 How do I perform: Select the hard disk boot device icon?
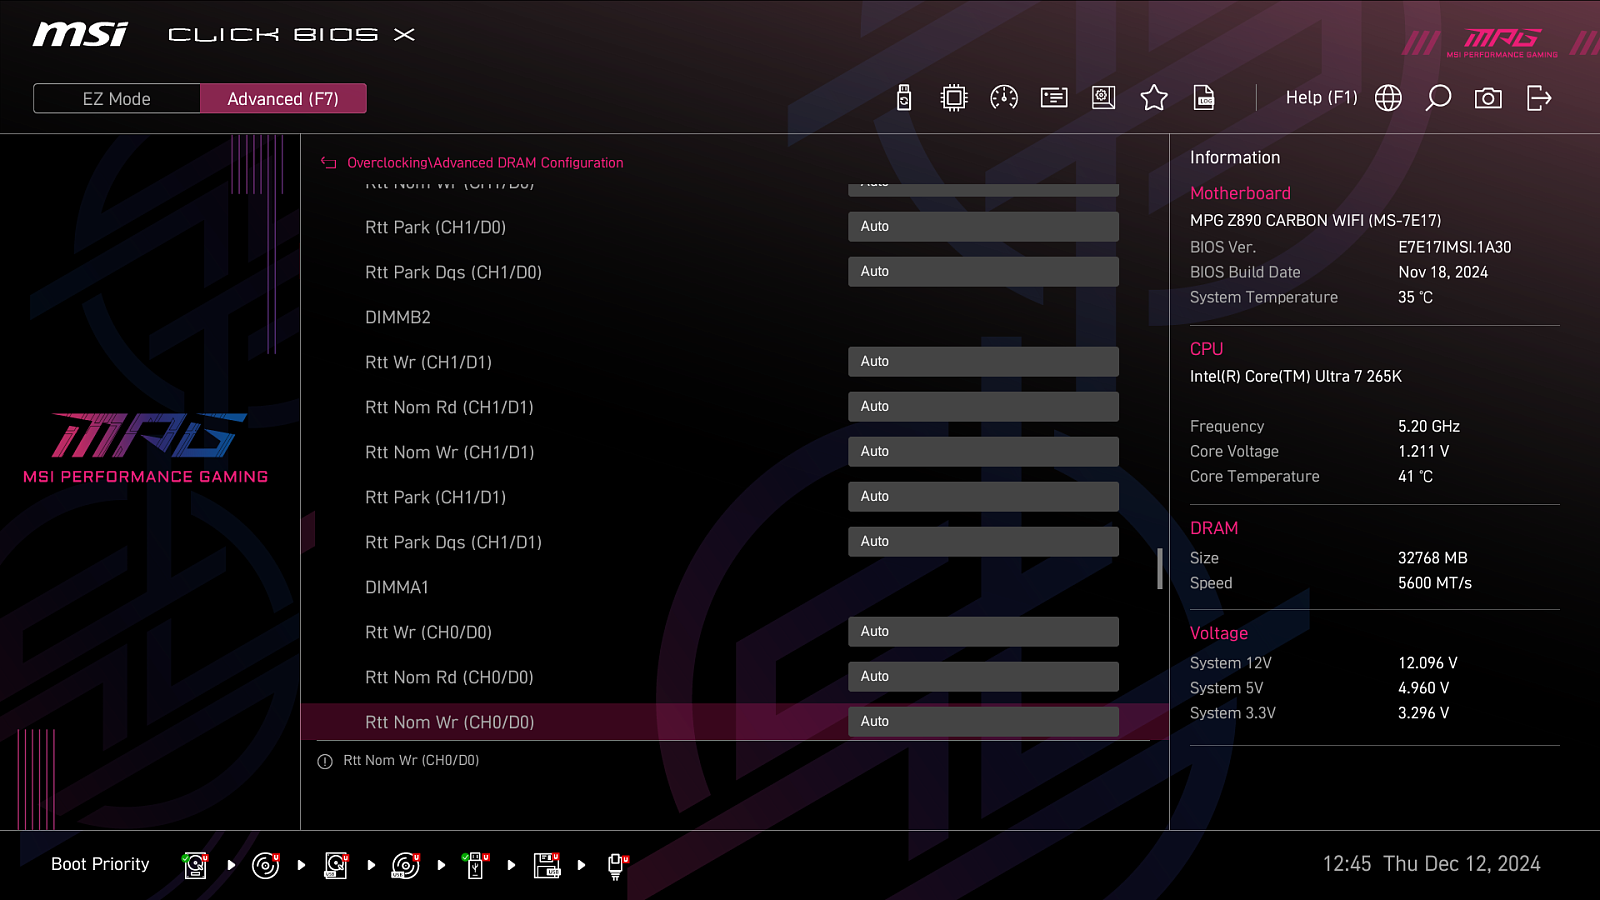point(196,865)
